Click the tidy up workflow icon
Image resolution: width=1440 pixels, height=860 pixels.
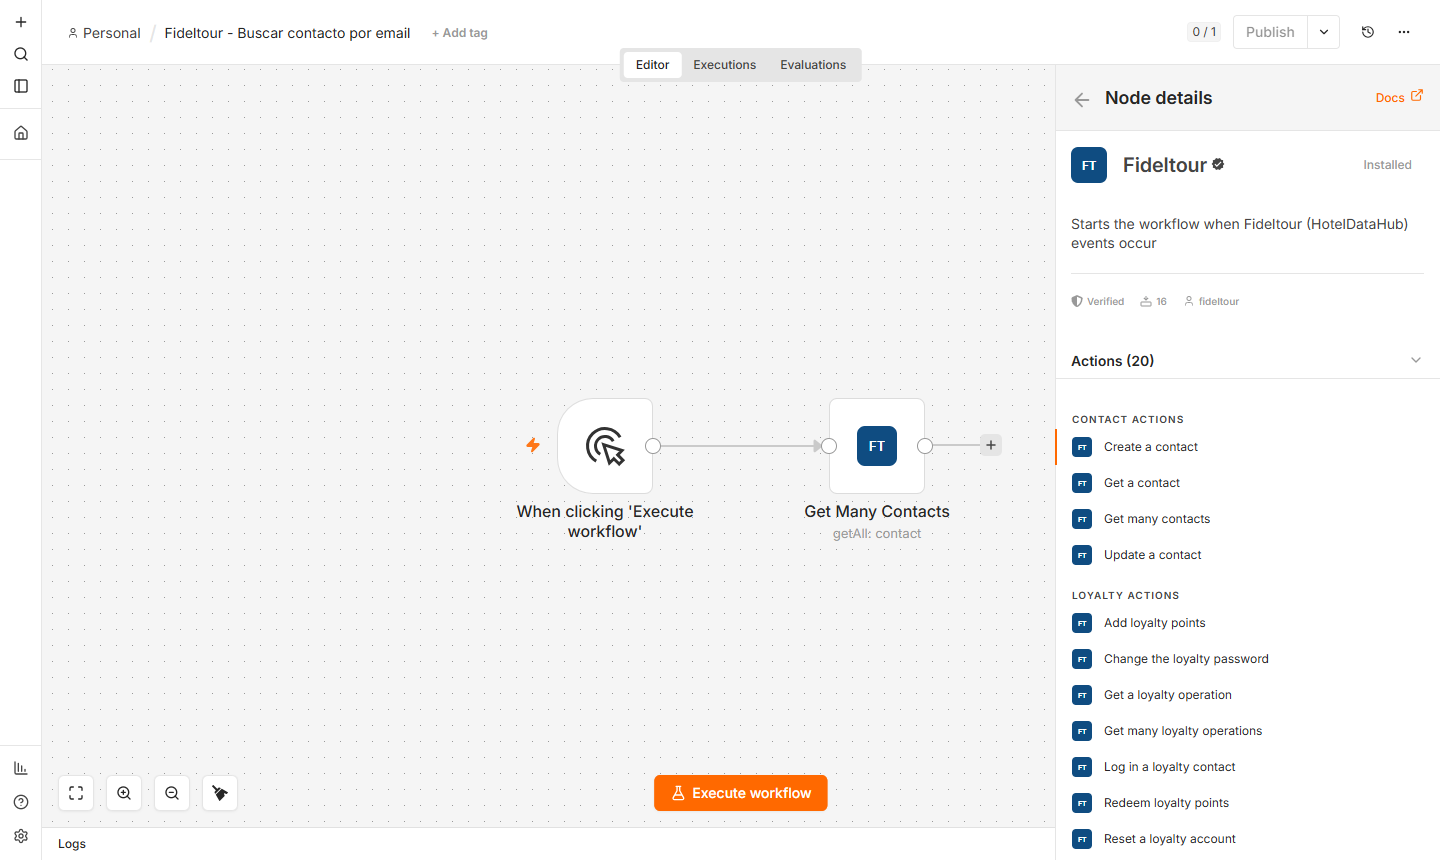point(220,793)
